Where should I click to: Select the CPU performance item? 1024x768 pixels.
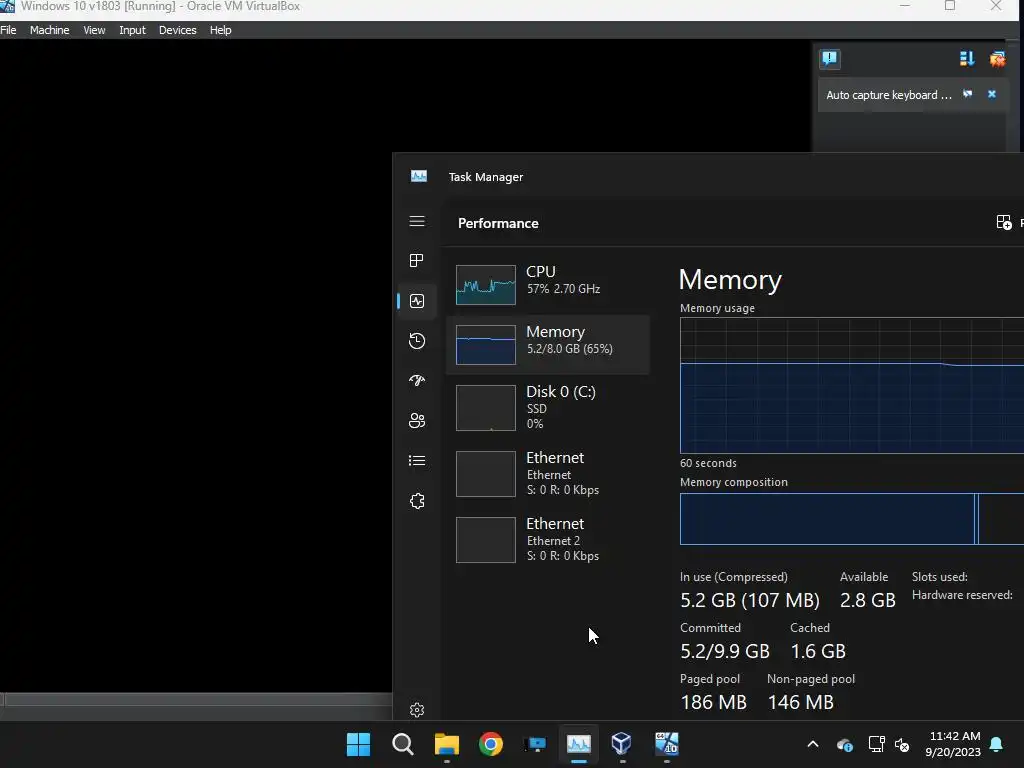[x=548, y=284]
